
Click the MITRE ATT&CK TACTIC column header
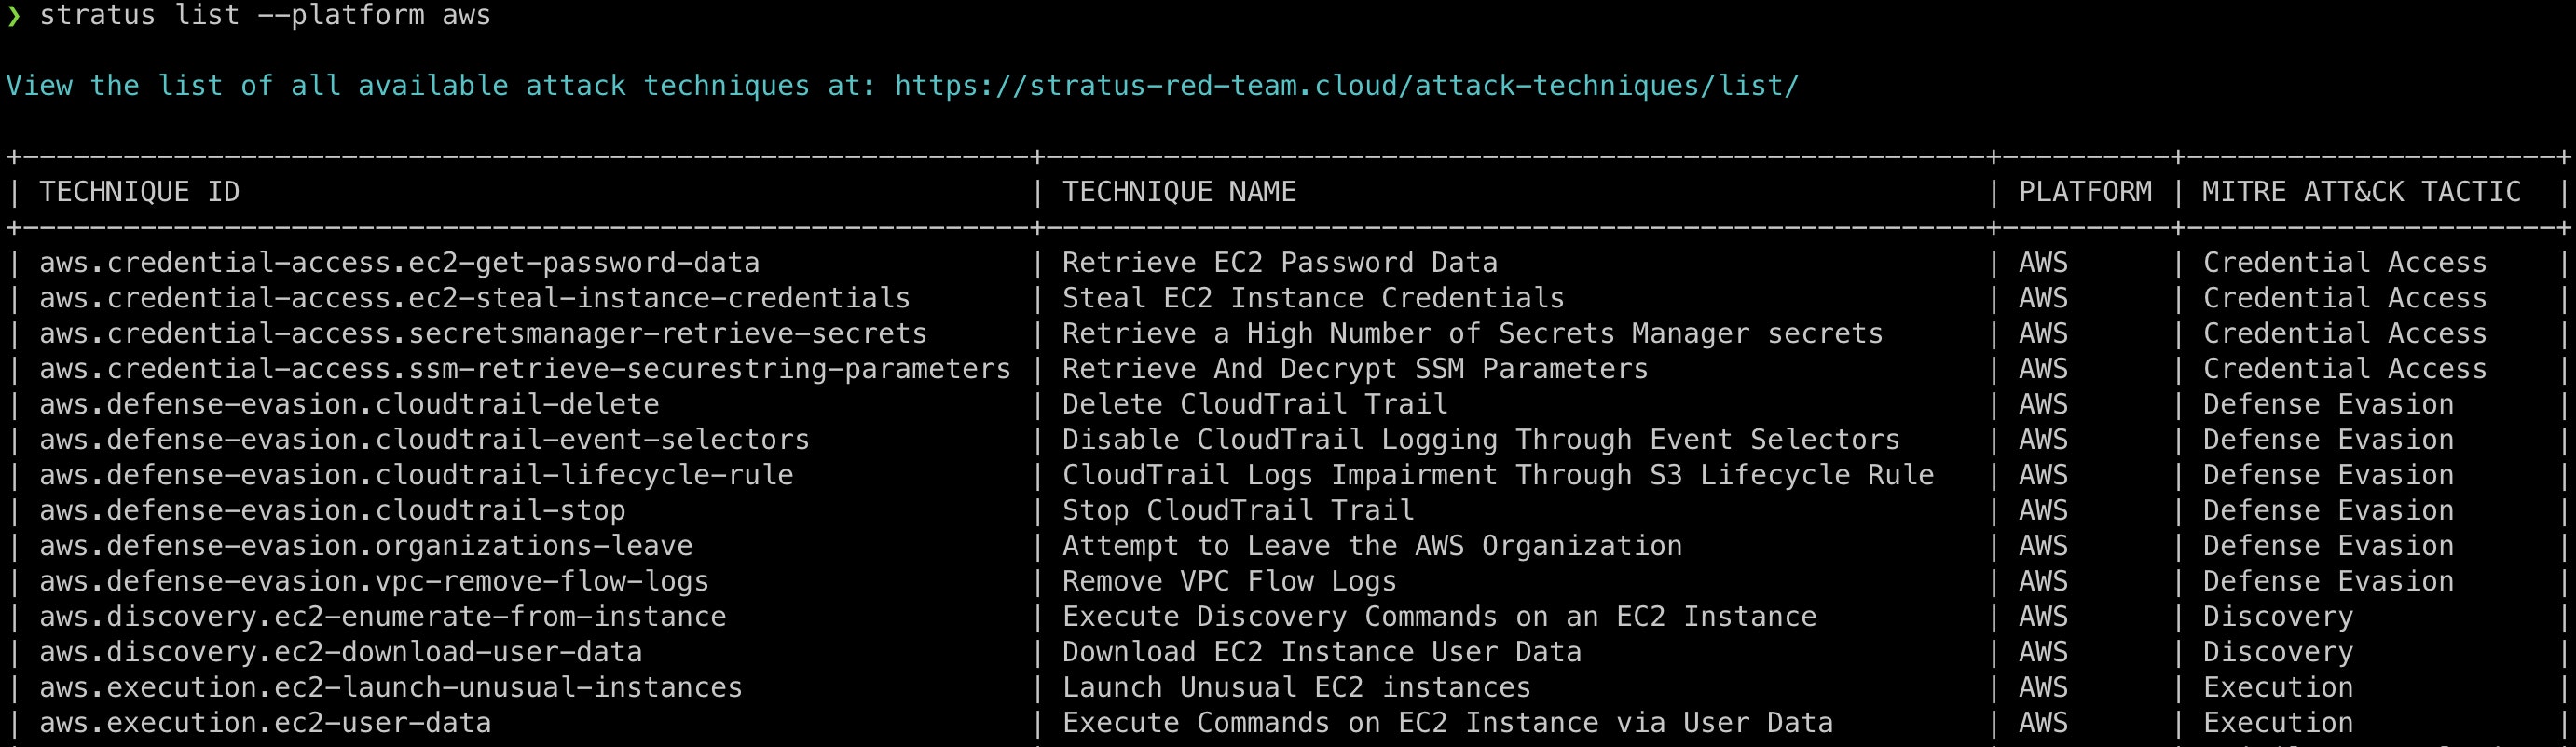(x=2361, y=192)
